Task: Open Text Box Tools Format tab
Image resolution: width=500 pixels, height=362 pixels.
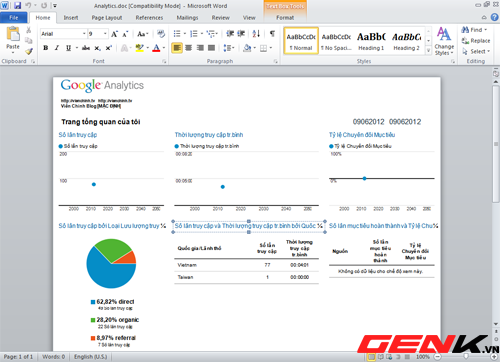Action: point(285,18)
